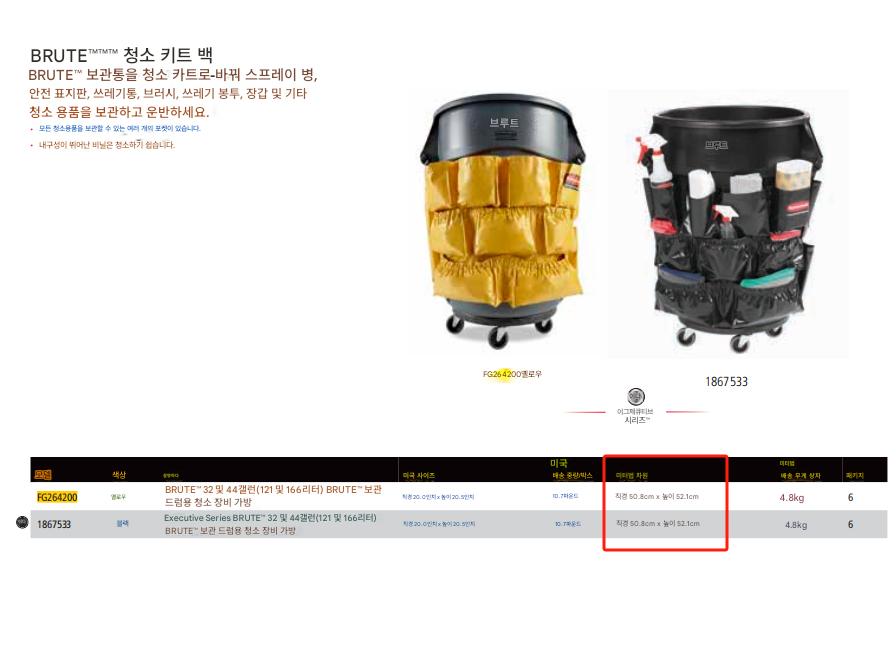This screenshot has height=645, width=896.
Task: Click the round icon beside row 1867533
Action: click(22, 522)
